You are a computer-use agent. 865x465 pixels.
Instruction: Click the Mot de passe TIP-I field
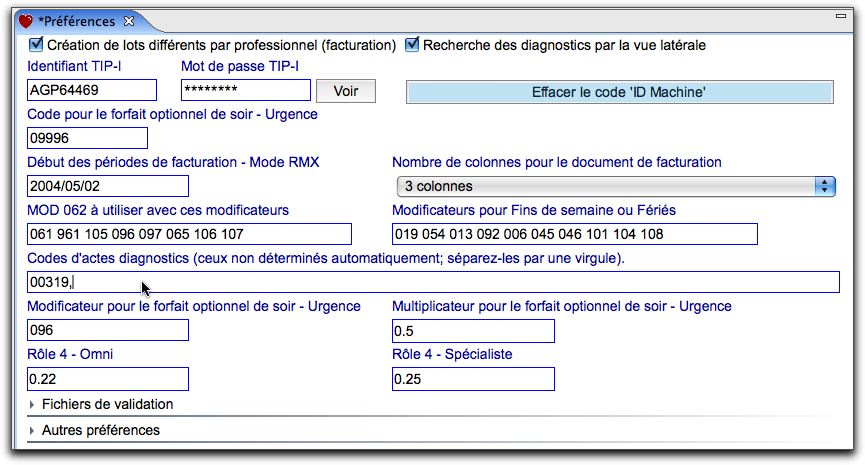[x=245, y=90]
